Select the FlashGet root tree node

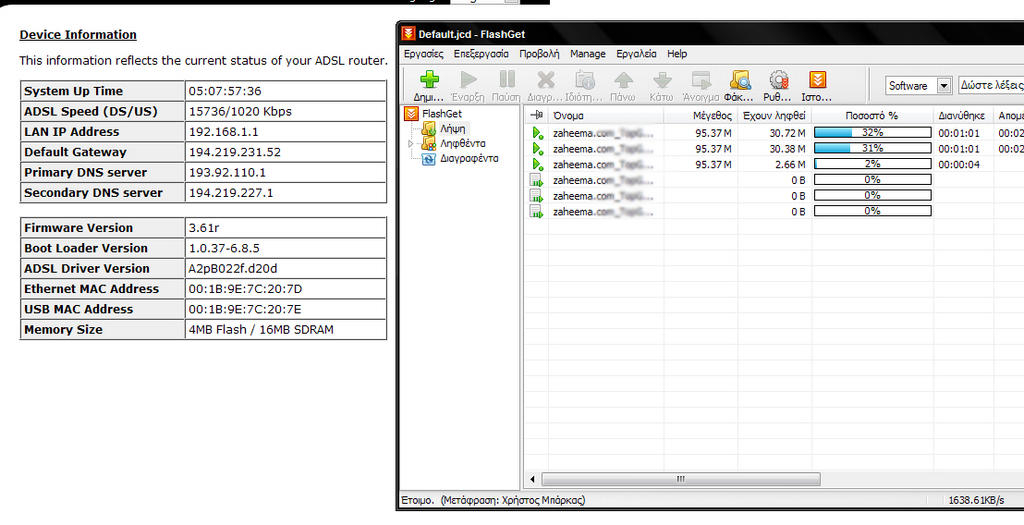(441, 114)
